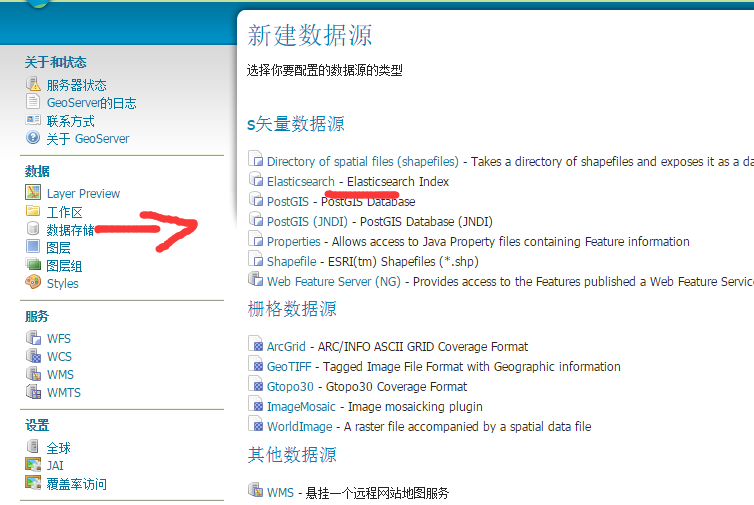Open GeoServer的日志 link
Viewport: 754px width, 505px height.
pos(91,103)
